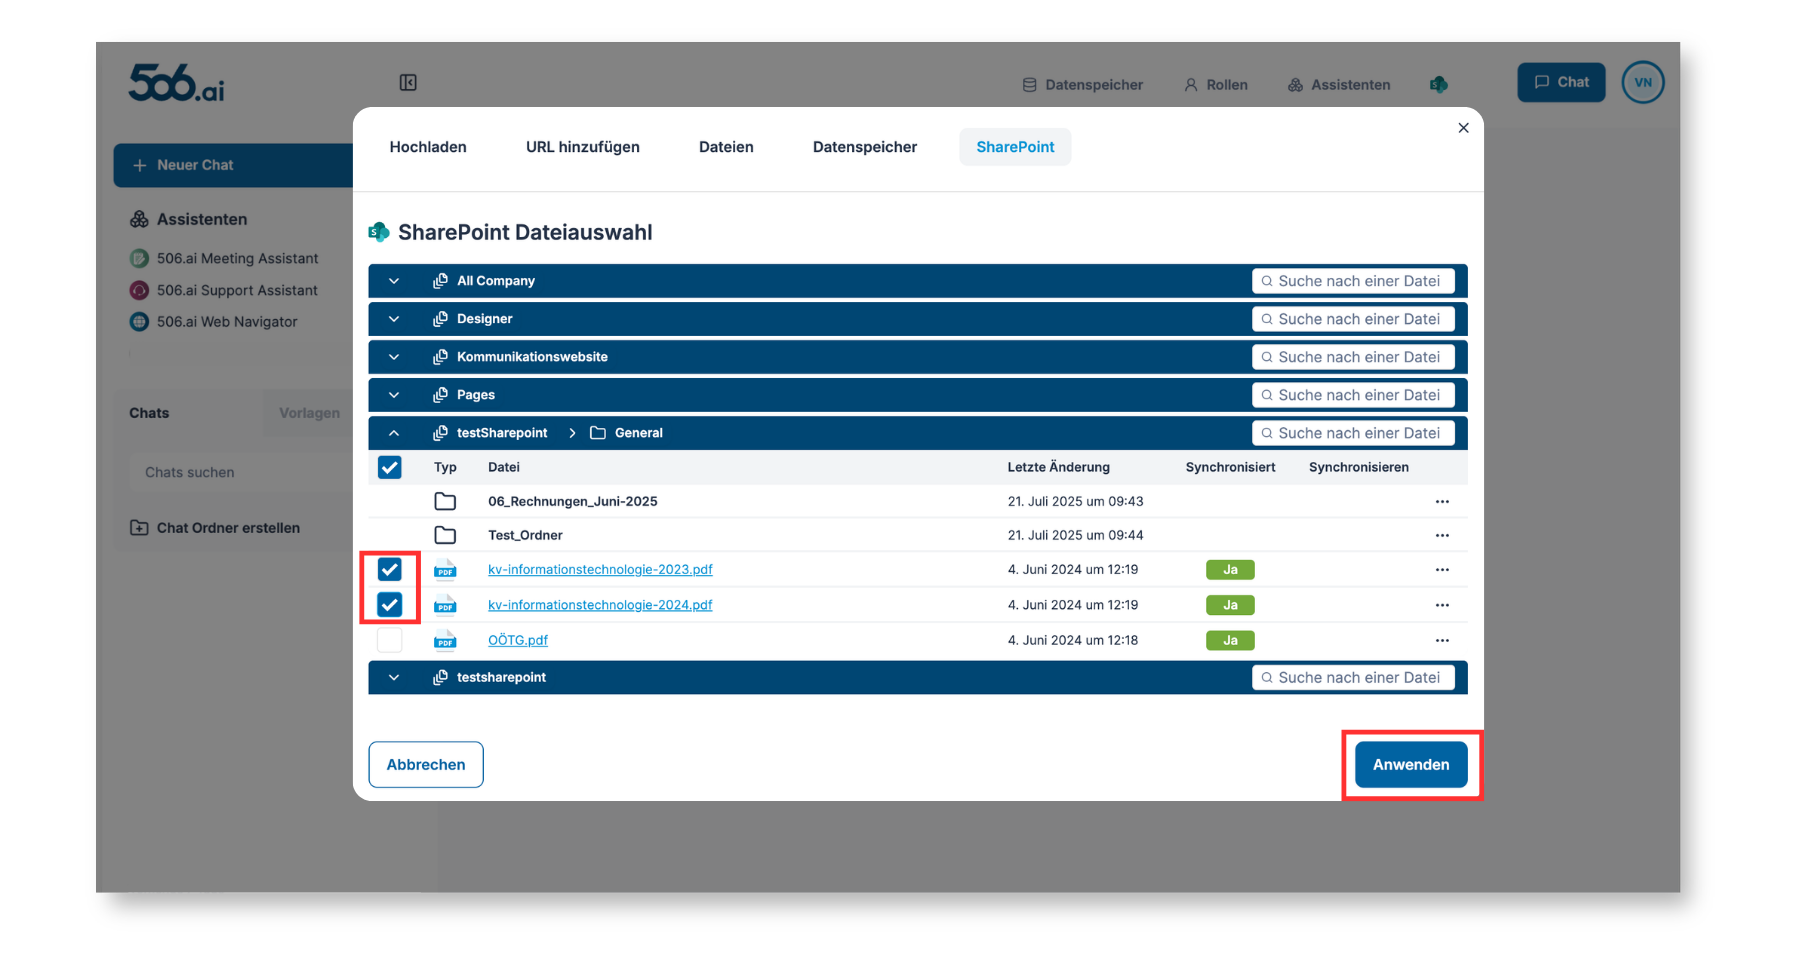Search files in testSharepoint General row
This screenshot has width=1800, height=960.
(1353, 433)
